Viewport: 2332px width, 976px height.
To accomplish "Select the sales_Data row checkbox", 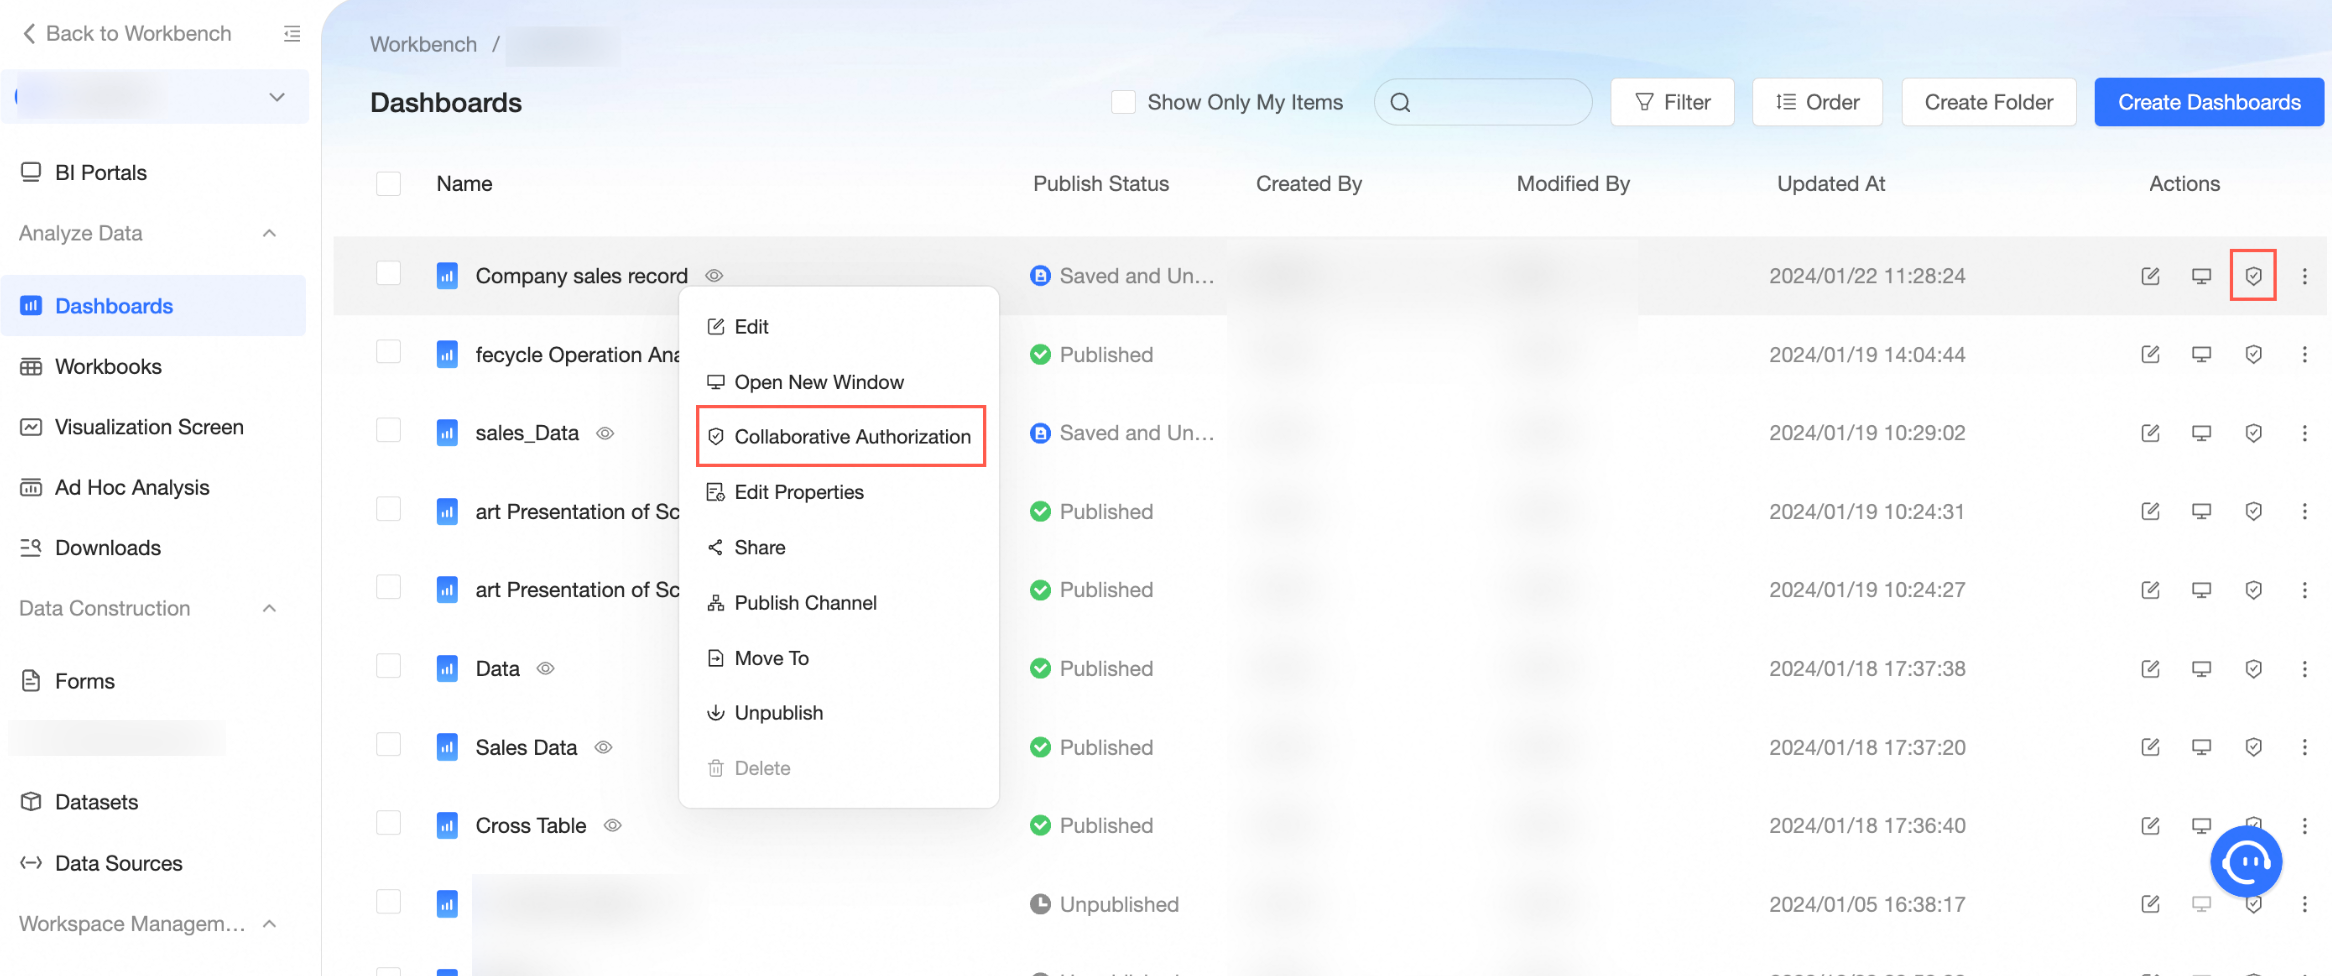I will pos(388,430).
